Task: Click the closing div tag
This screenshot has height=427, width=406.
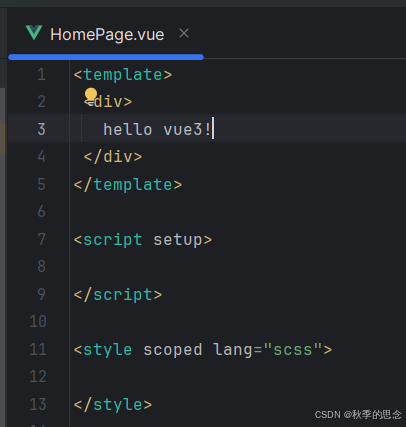Action: [x=113, y=157]
